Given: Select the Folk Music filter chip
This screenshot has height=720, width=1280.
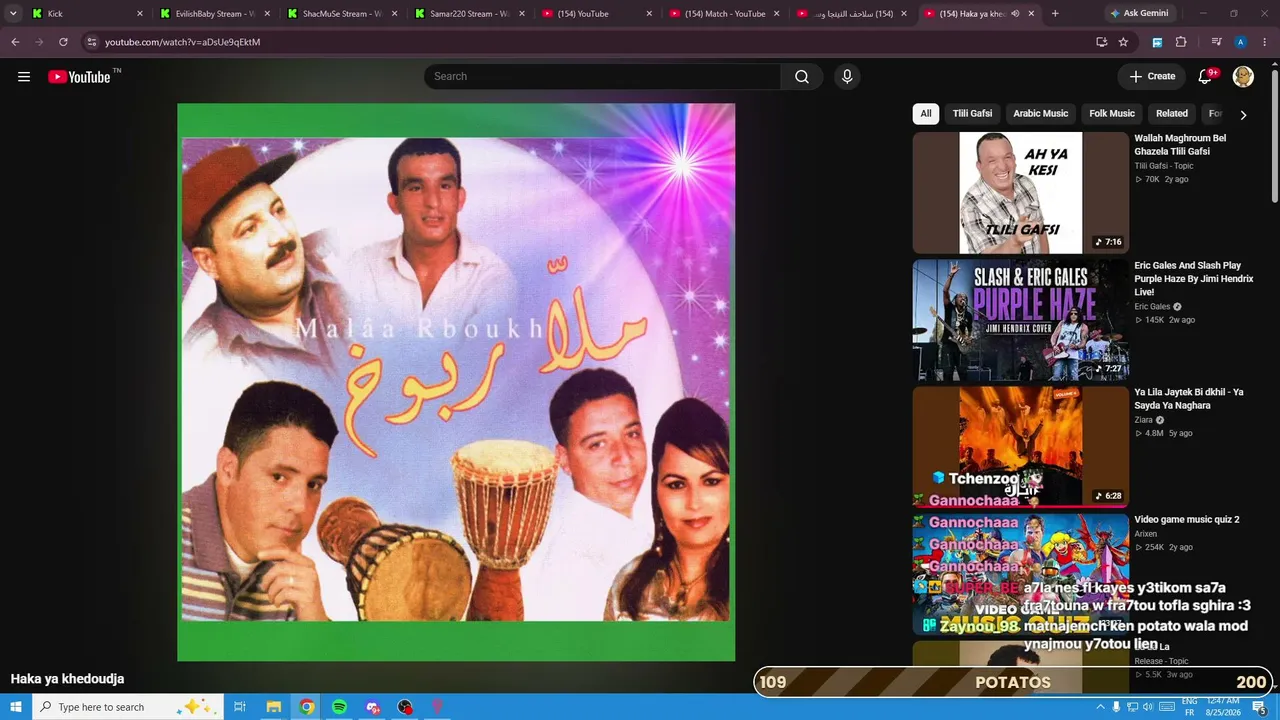Looking at the screenshot, I should pos(1112,114).
